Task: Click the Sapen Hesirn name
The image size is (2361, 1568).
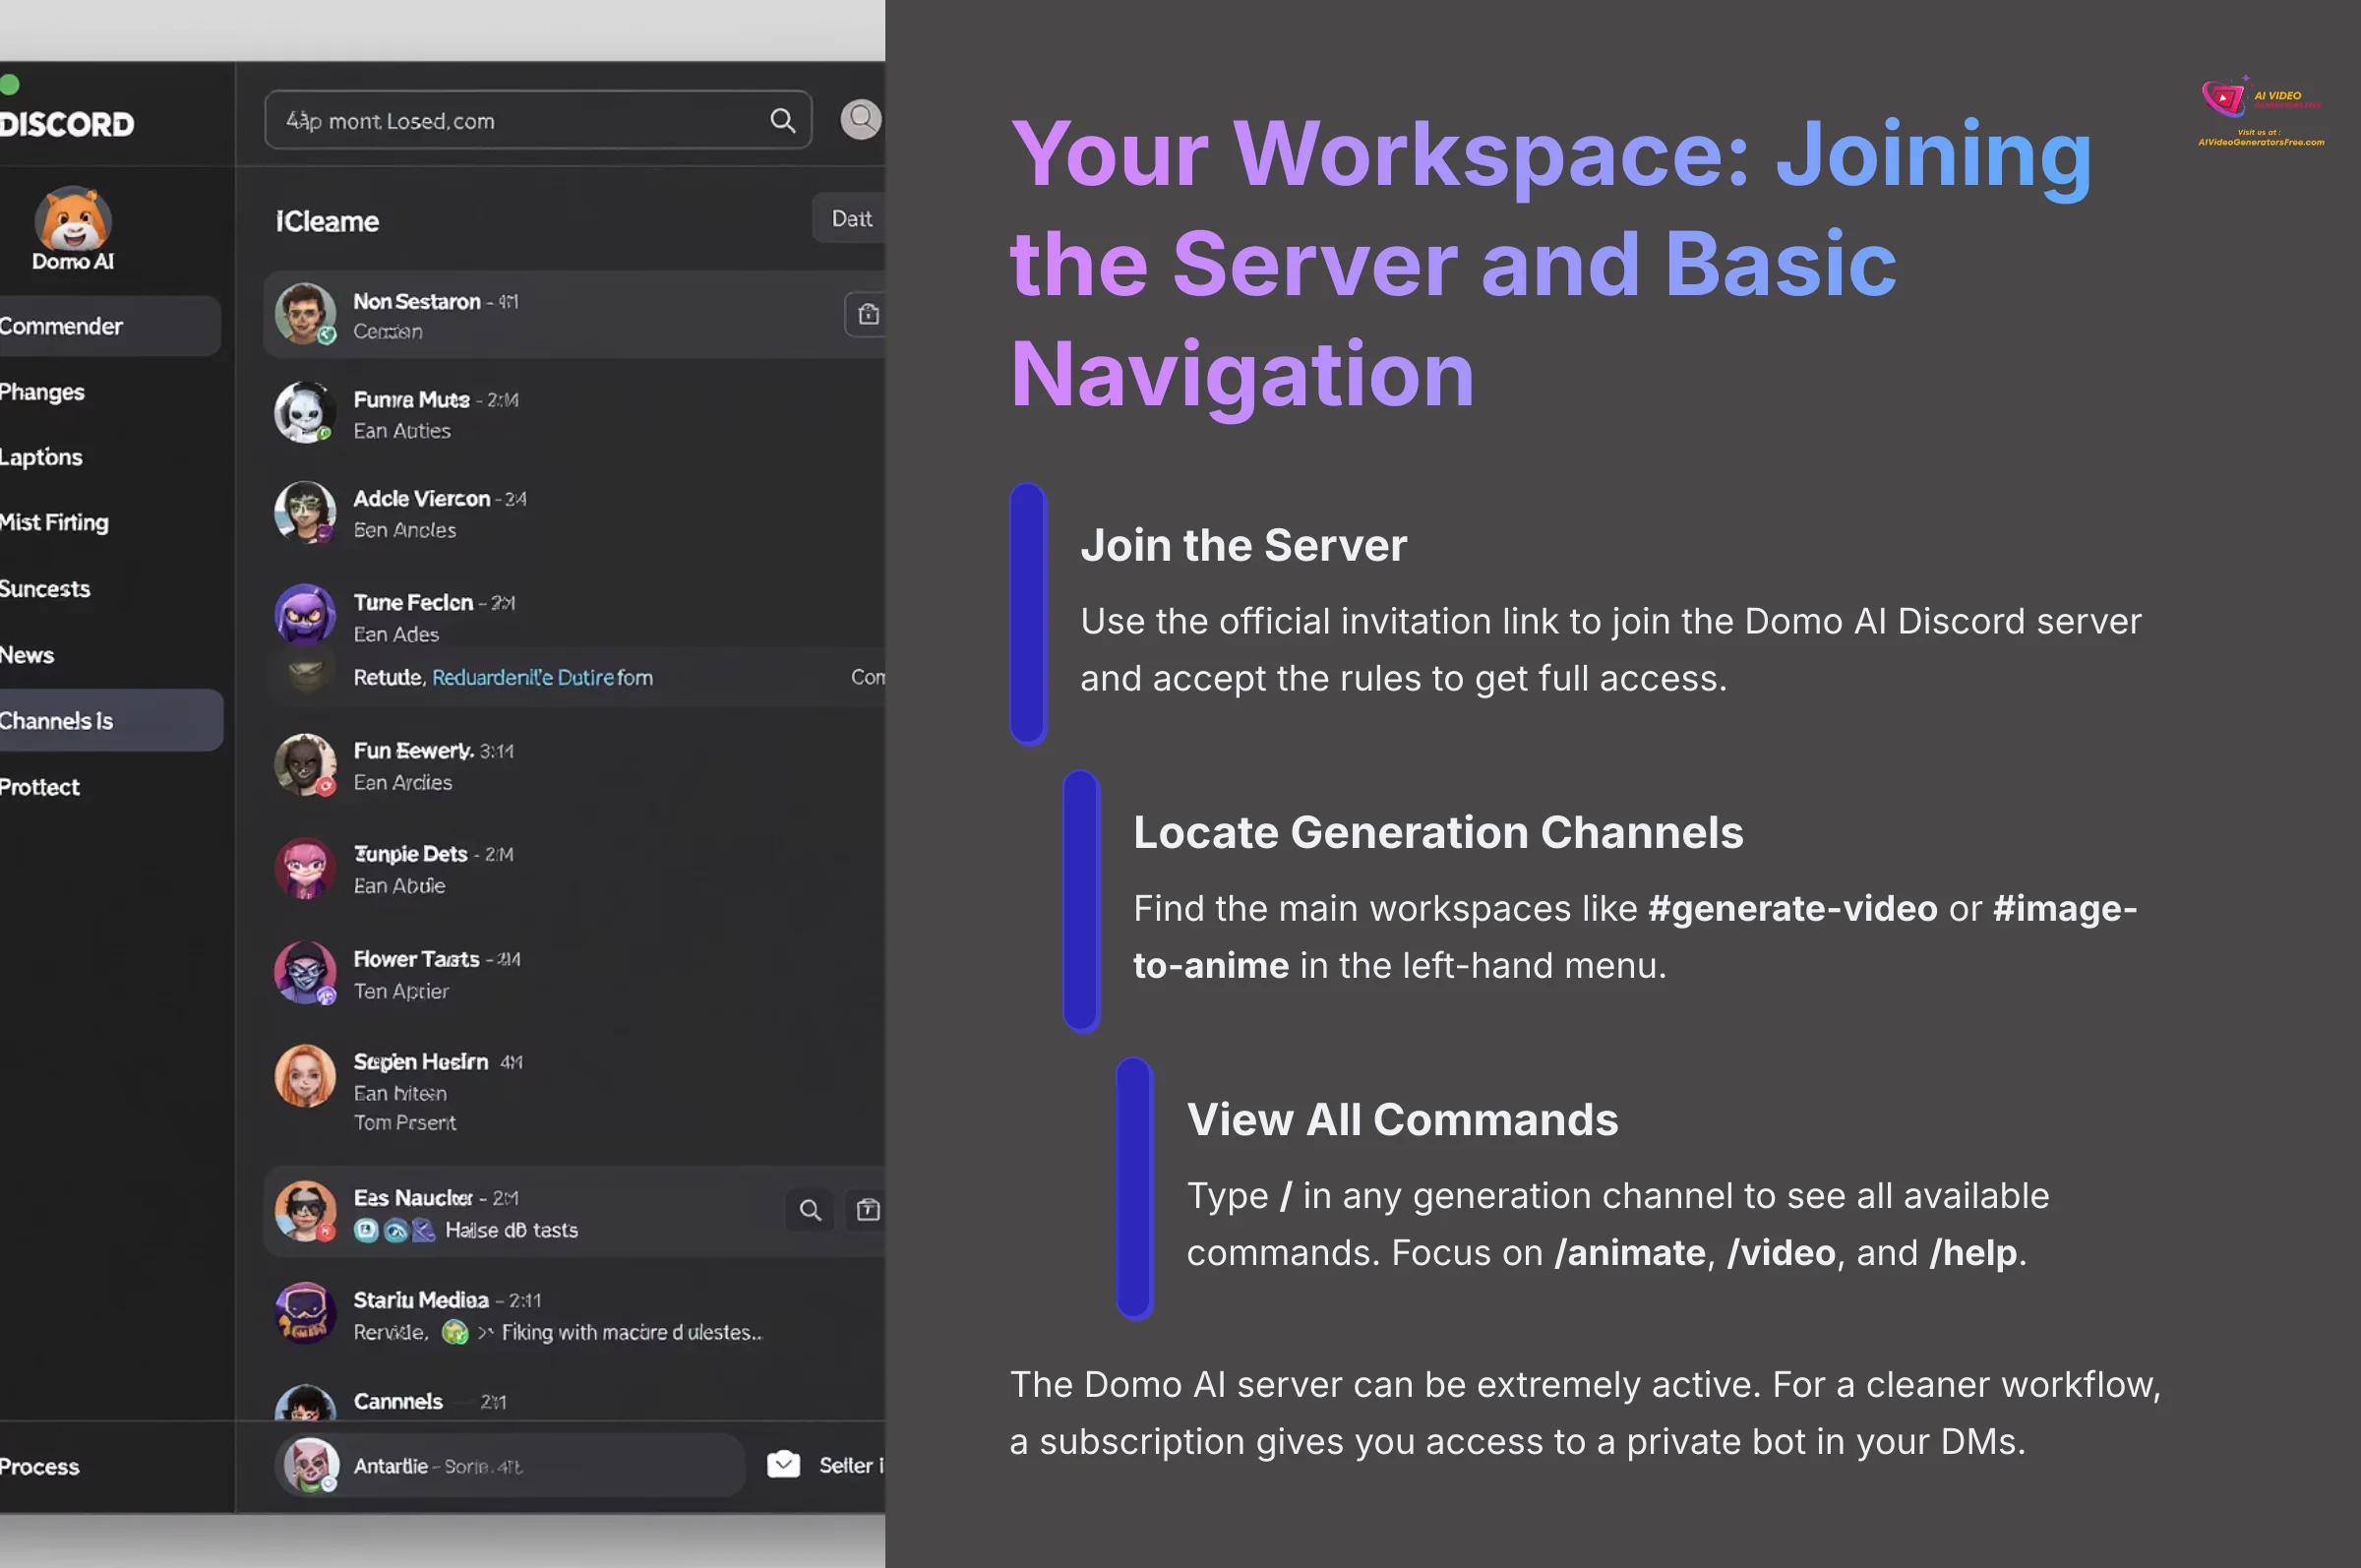Action: click(420, 1062)
